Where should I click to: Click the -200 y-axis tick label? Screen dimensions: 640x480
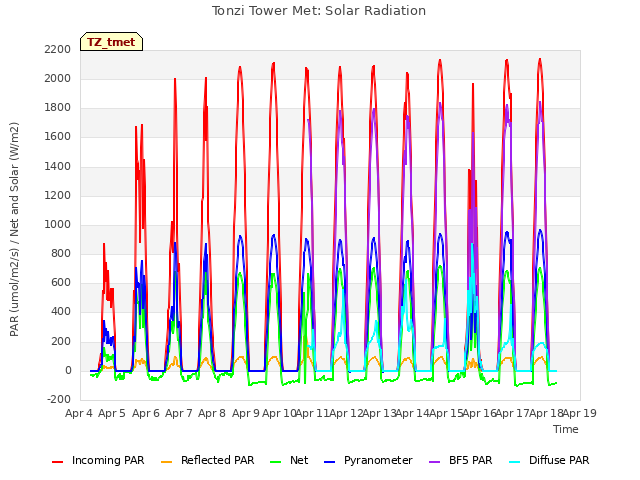tap(59, 399)
